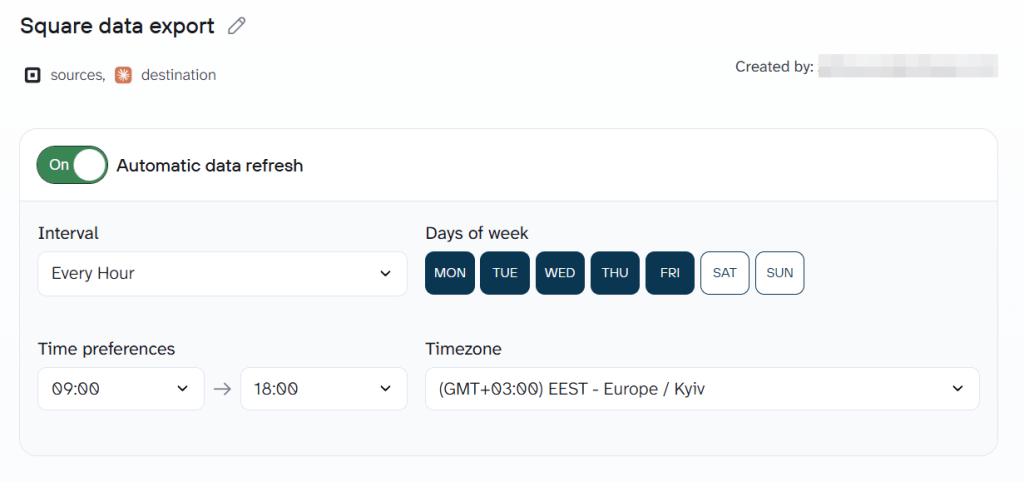The image size is (1024, 482).
Task: Click the blurred creator name
Action: (907, 67)
